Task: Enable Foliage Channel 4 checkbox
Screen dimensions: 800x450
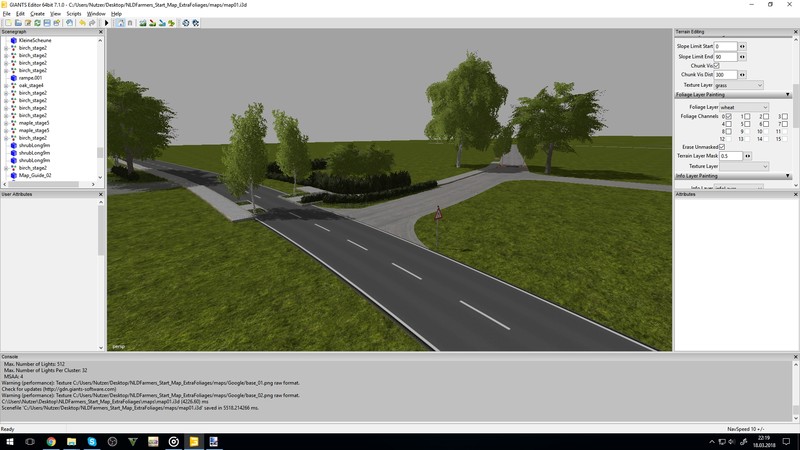Action: [x=729, y=124]
